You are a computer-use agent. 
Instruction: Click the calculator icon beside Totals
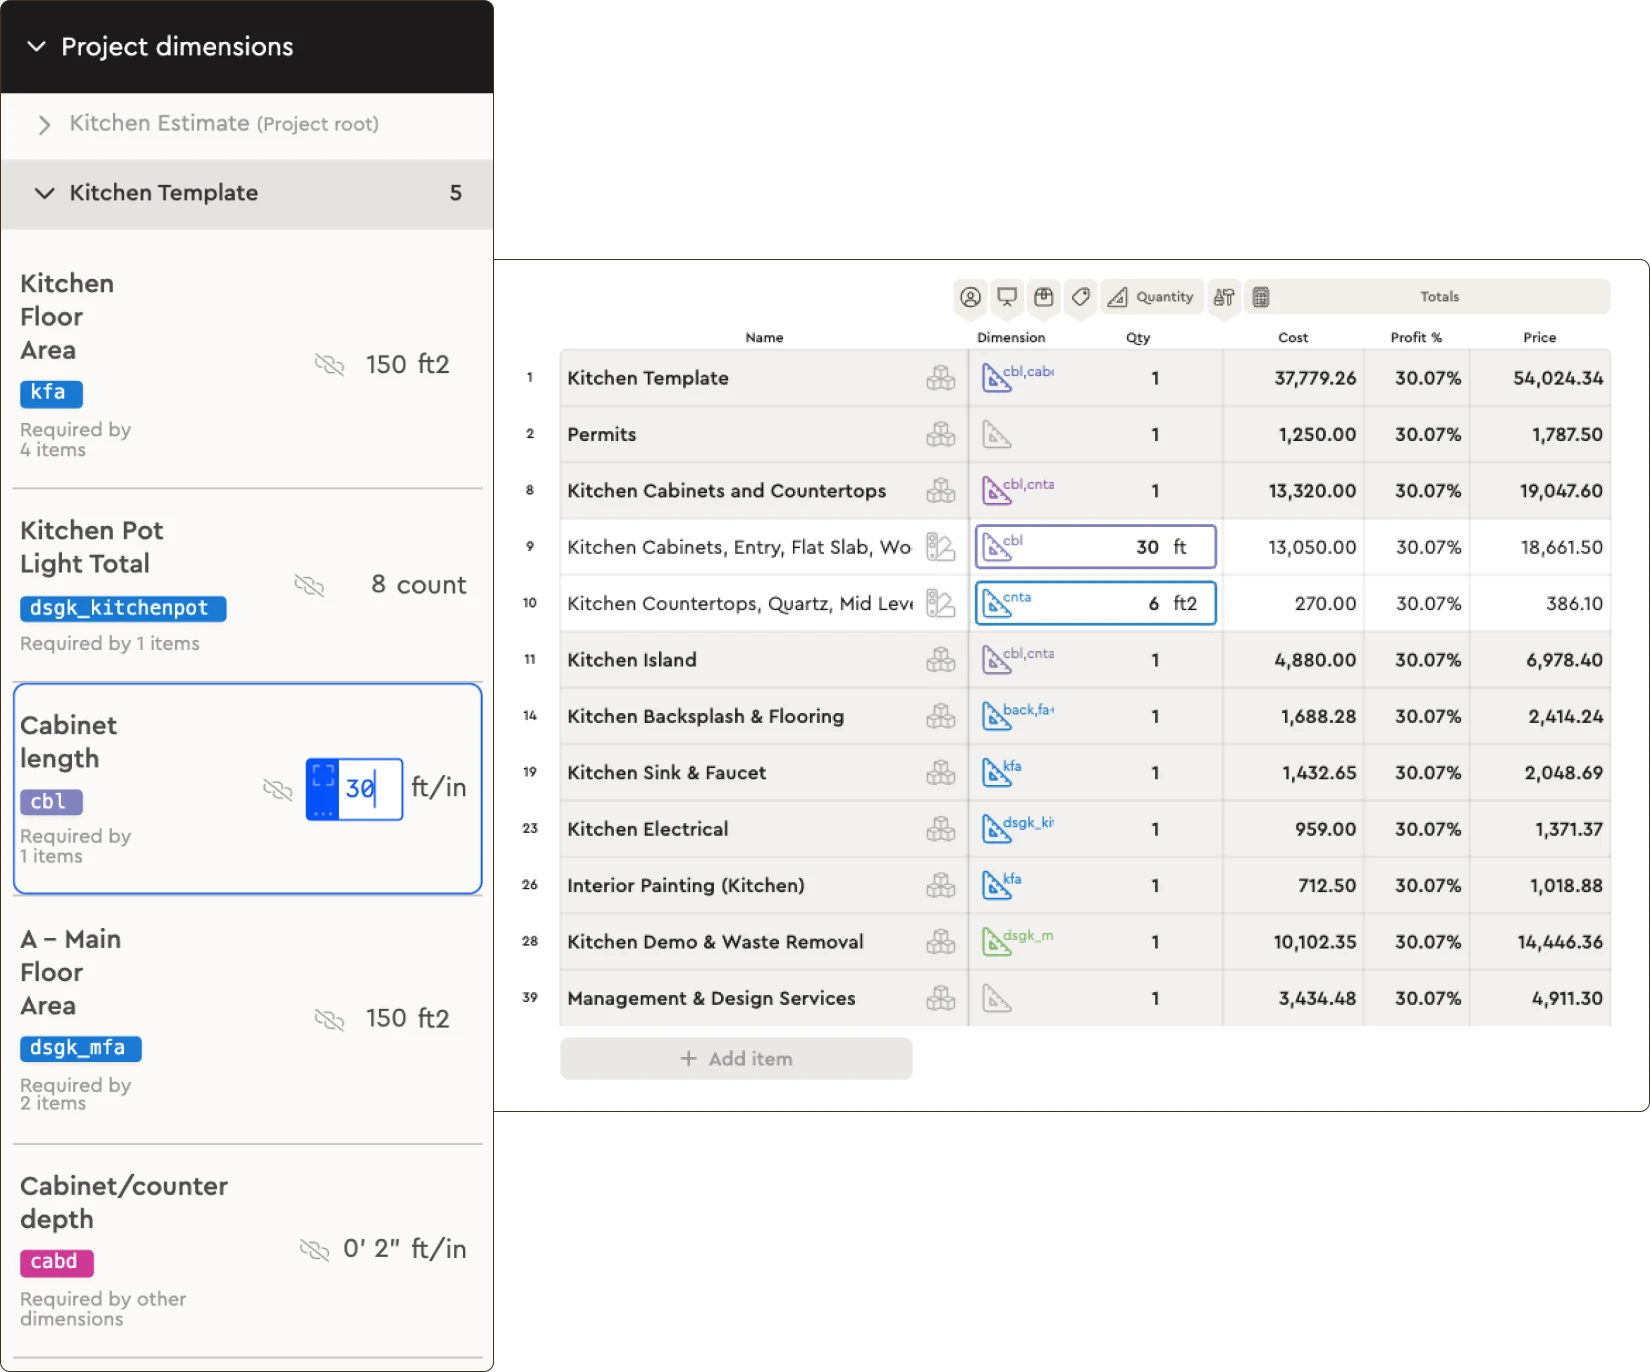(1261, 297)
